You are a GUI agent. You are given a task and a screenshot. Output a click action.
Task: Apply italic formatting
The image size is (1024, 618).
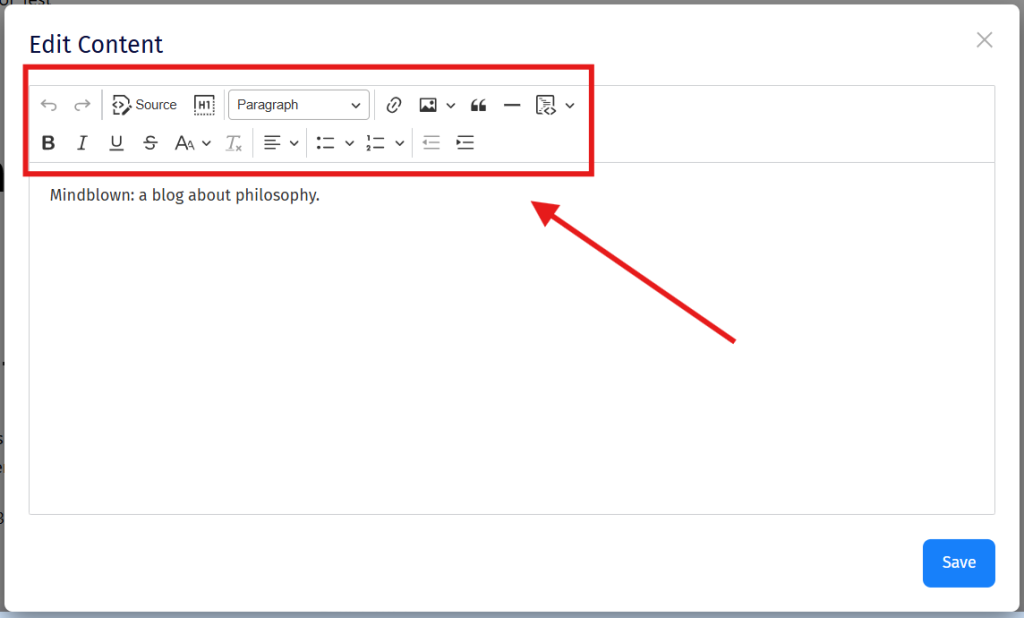tap(82, 143)
